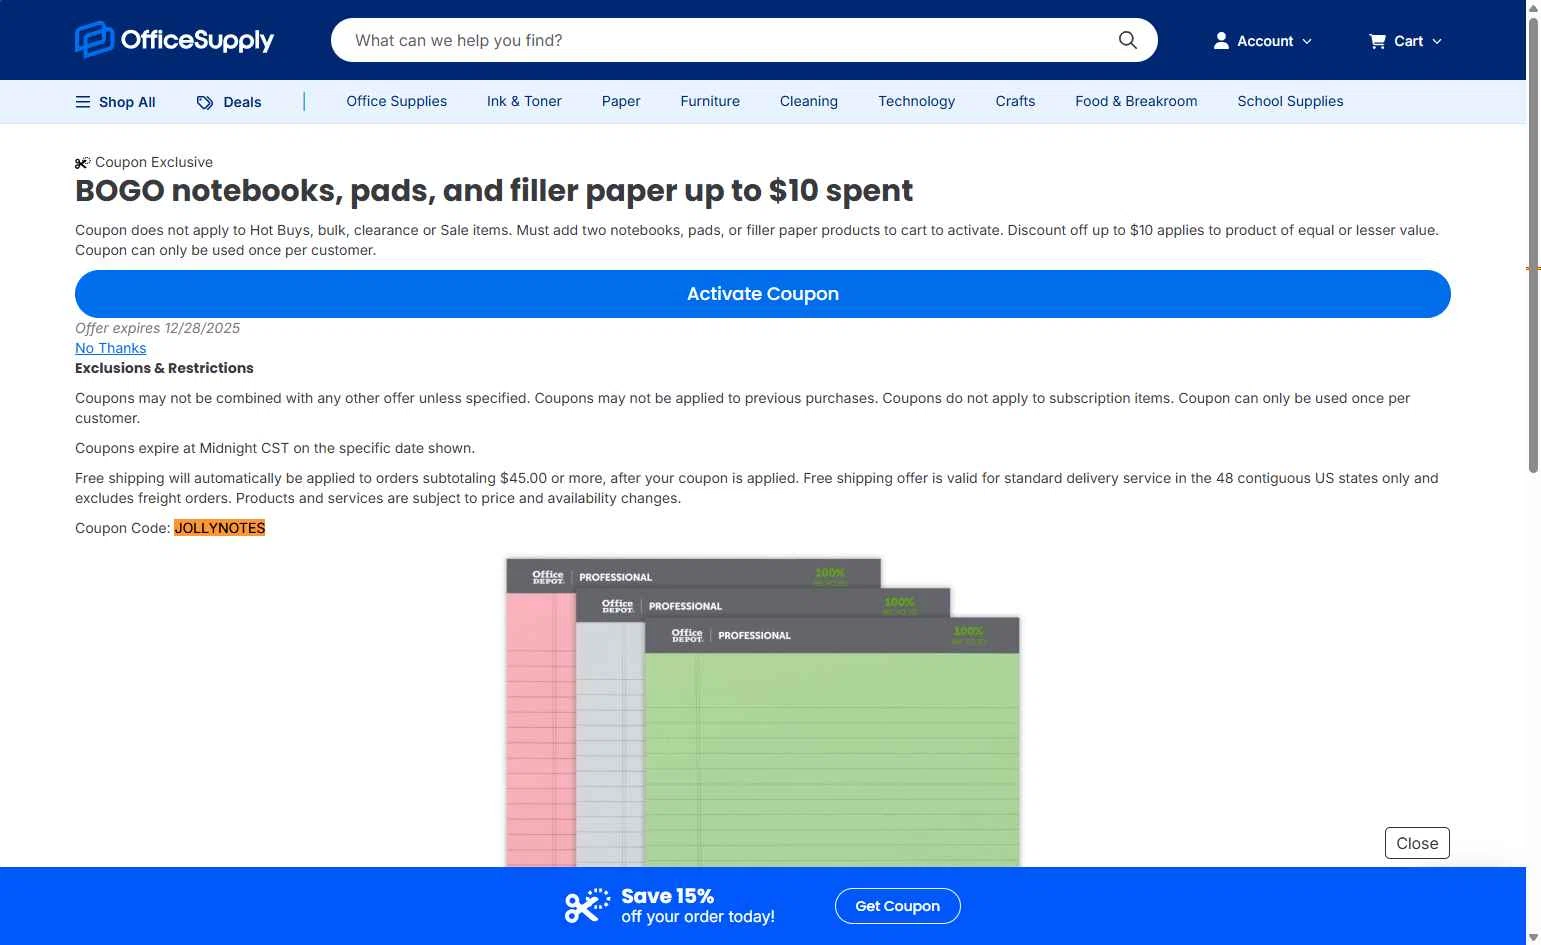Click the Shop All label

(127, 102)
